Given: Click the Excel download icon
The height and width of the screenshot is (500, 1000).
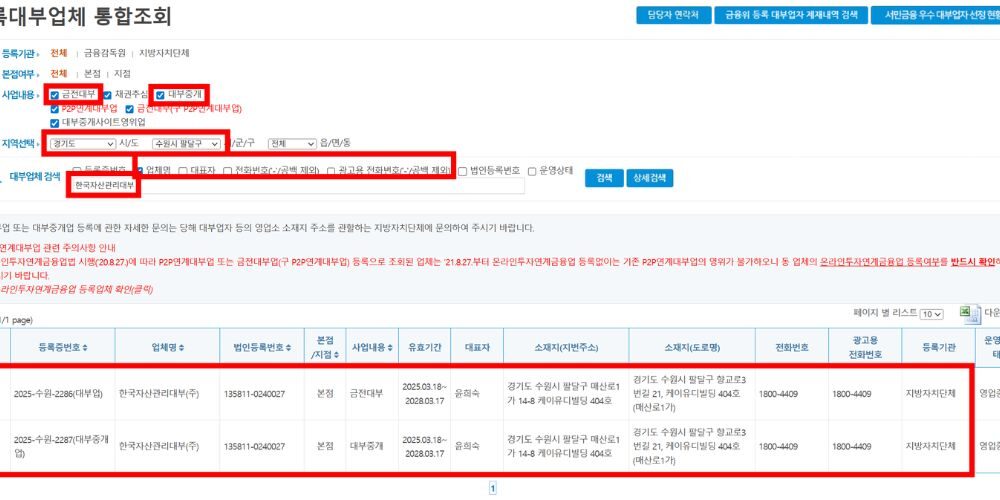Looking at the screenshot, I should [x=966, y=313].
